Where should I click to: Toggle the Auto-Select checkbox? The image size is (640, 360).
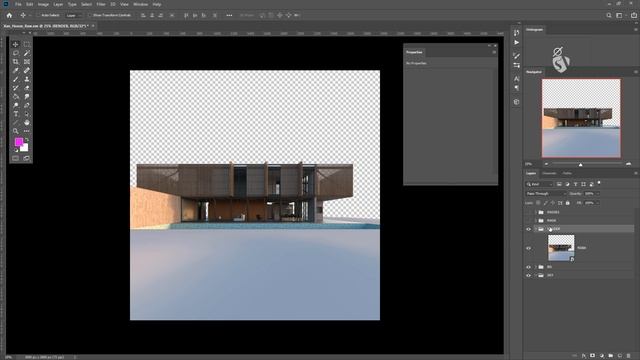(39, 16)
